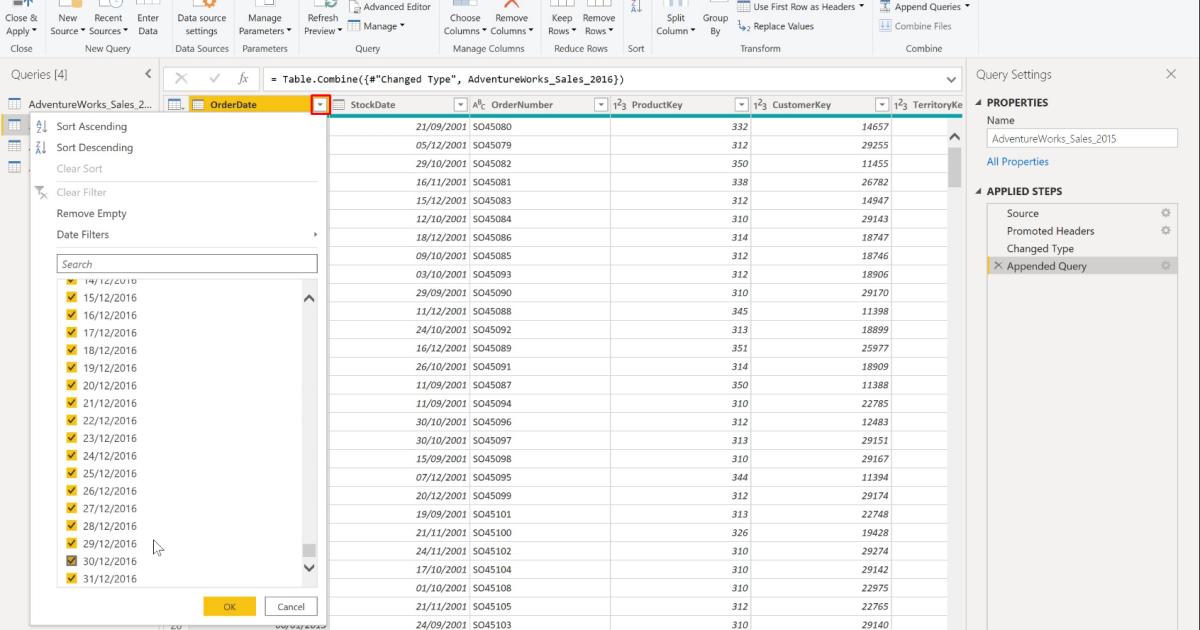Choose Remove Empty from the filter menu

pos(90,213)
